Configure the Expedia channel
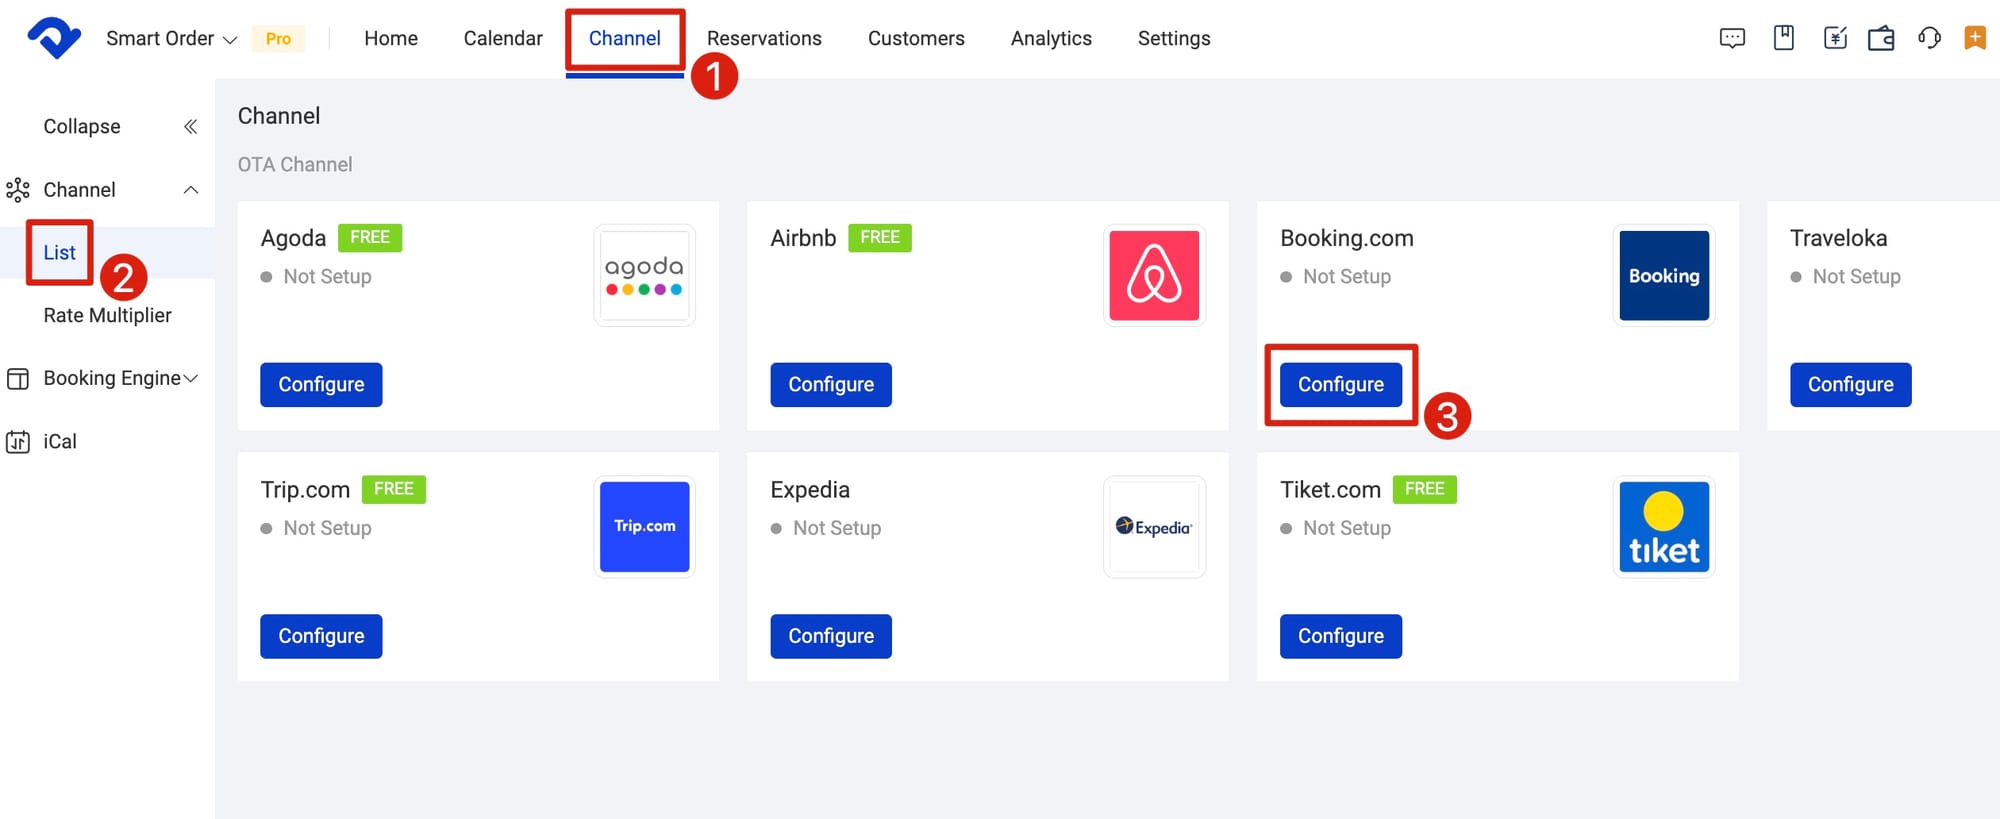The width and height of the screenshot is (2000, 819). tap(831, 637)
